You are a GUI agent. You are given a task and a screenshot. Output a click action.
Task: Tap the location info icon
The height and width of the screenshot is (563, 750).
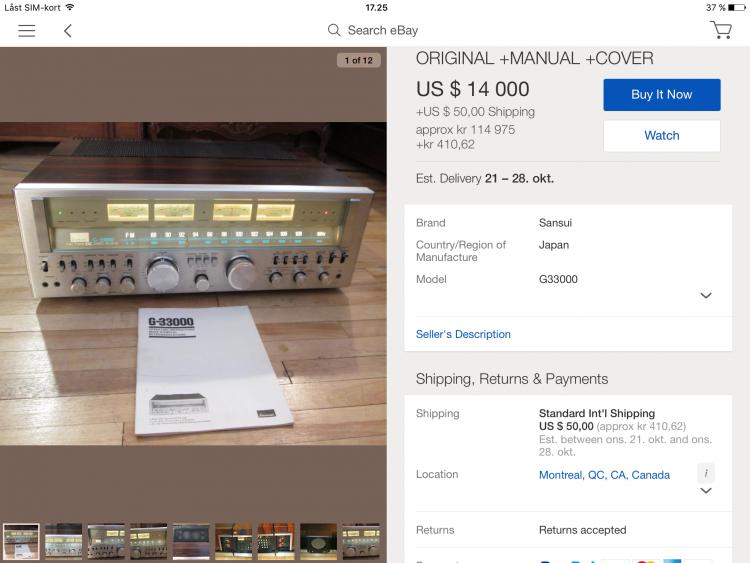[x=706, y=473]
